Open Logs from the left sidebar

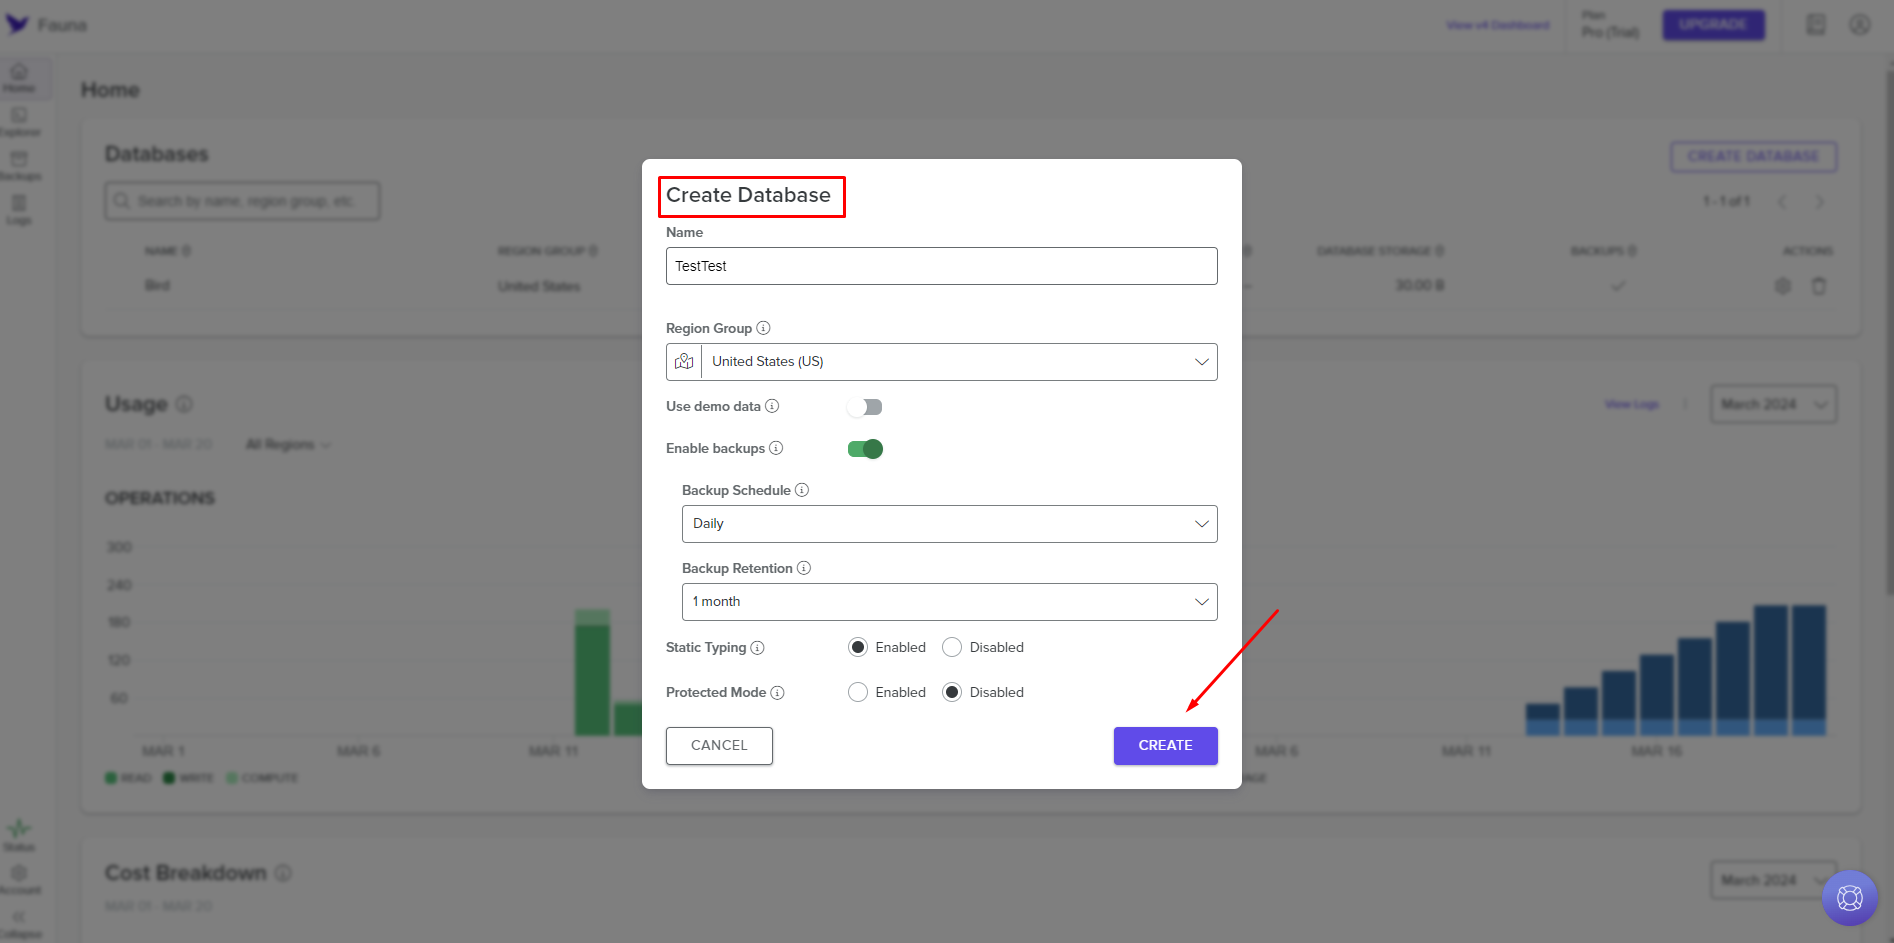[18, 210]
